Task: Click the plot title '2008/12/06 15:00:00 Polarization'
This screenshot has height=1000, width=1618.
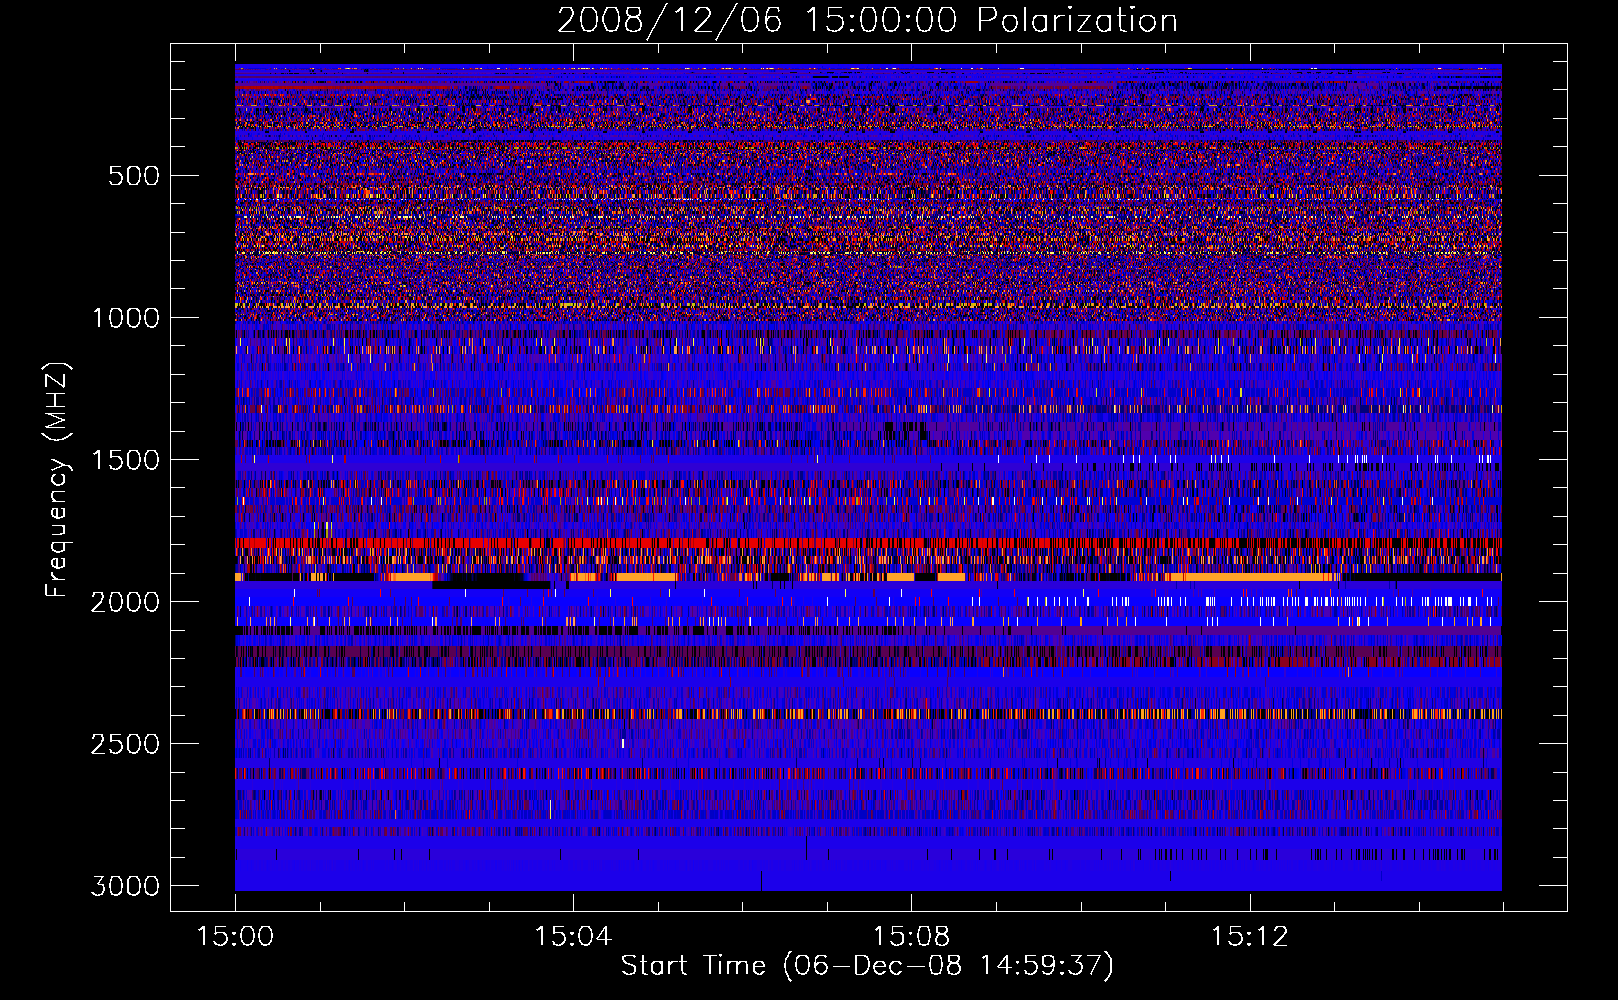Action: point(867,21)
